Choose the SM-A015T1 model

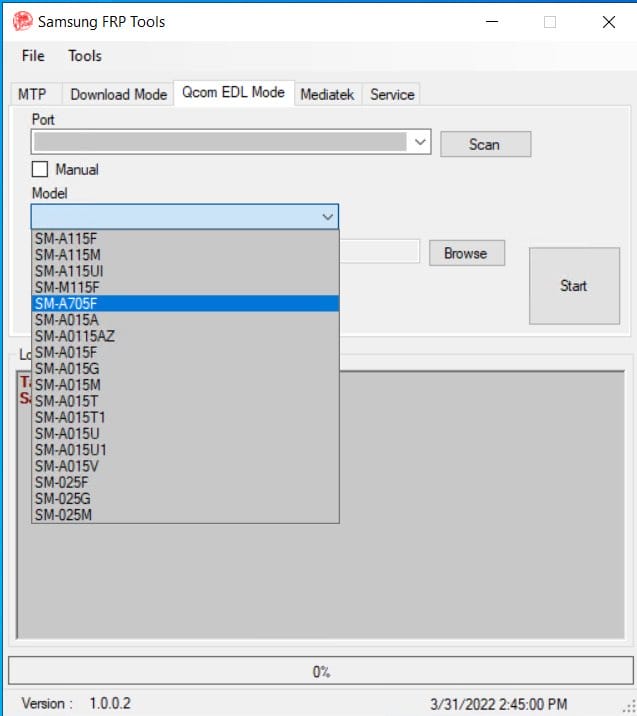pyautogui.click(x=185, y=417)
